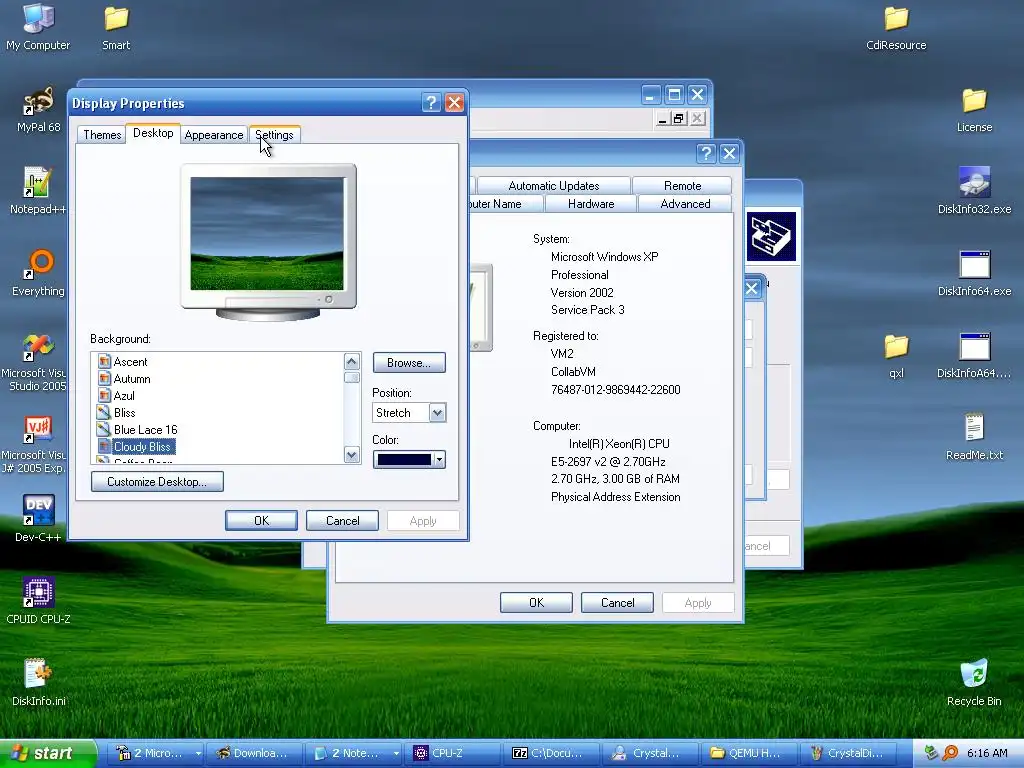Open Dev-C++ desktop shortcut

pyautogui.click(x=38, y=519)
